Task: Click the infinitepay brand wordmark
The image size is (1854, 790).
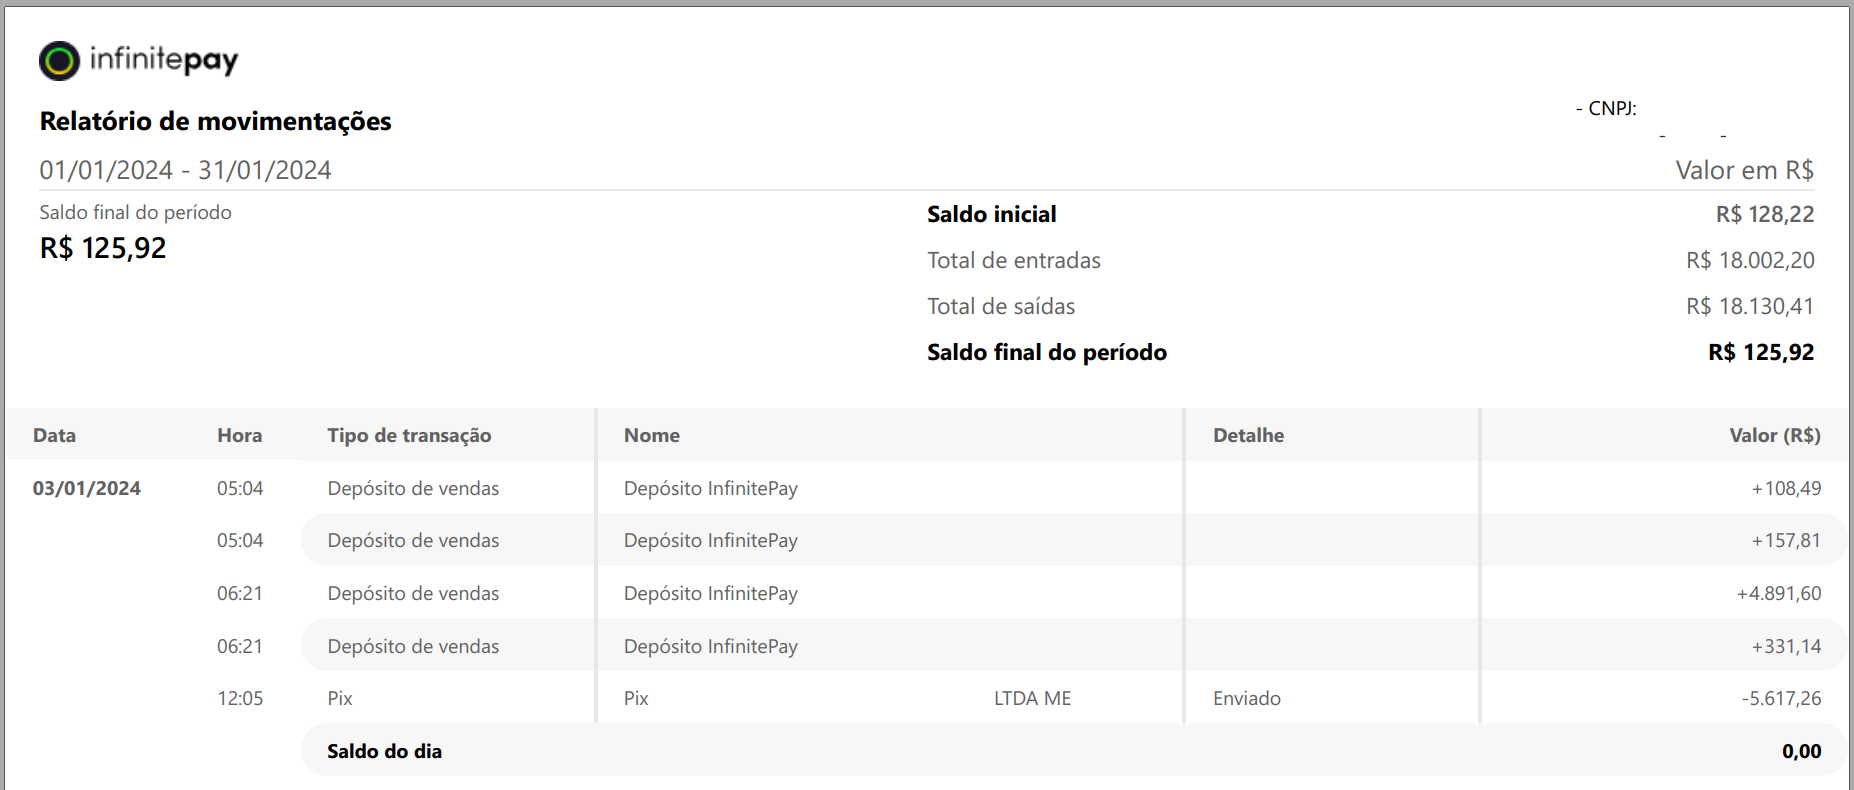Action: click(x=164, y=60)
